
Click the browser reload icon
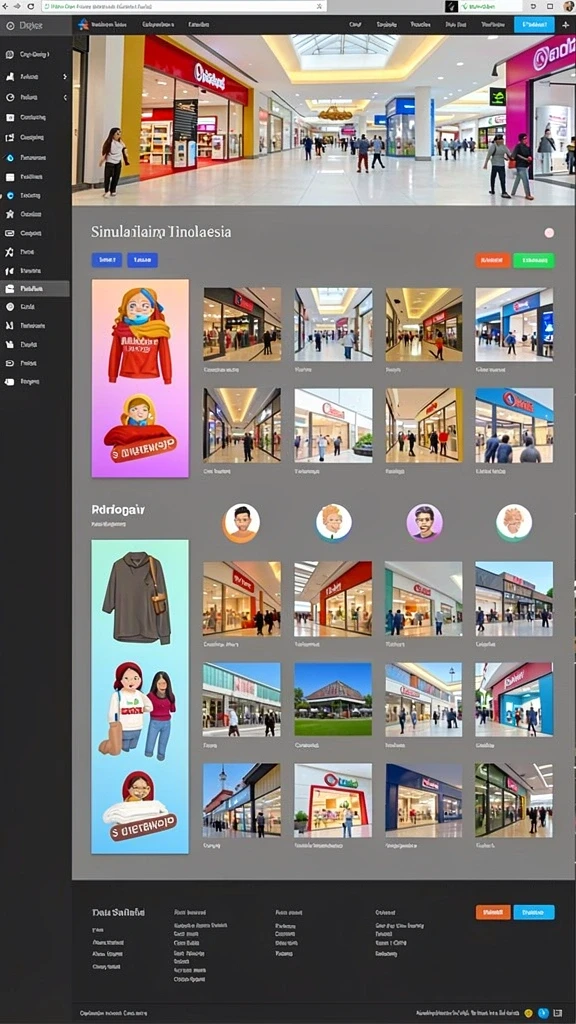pyautogui.click(x=31, y=6)
